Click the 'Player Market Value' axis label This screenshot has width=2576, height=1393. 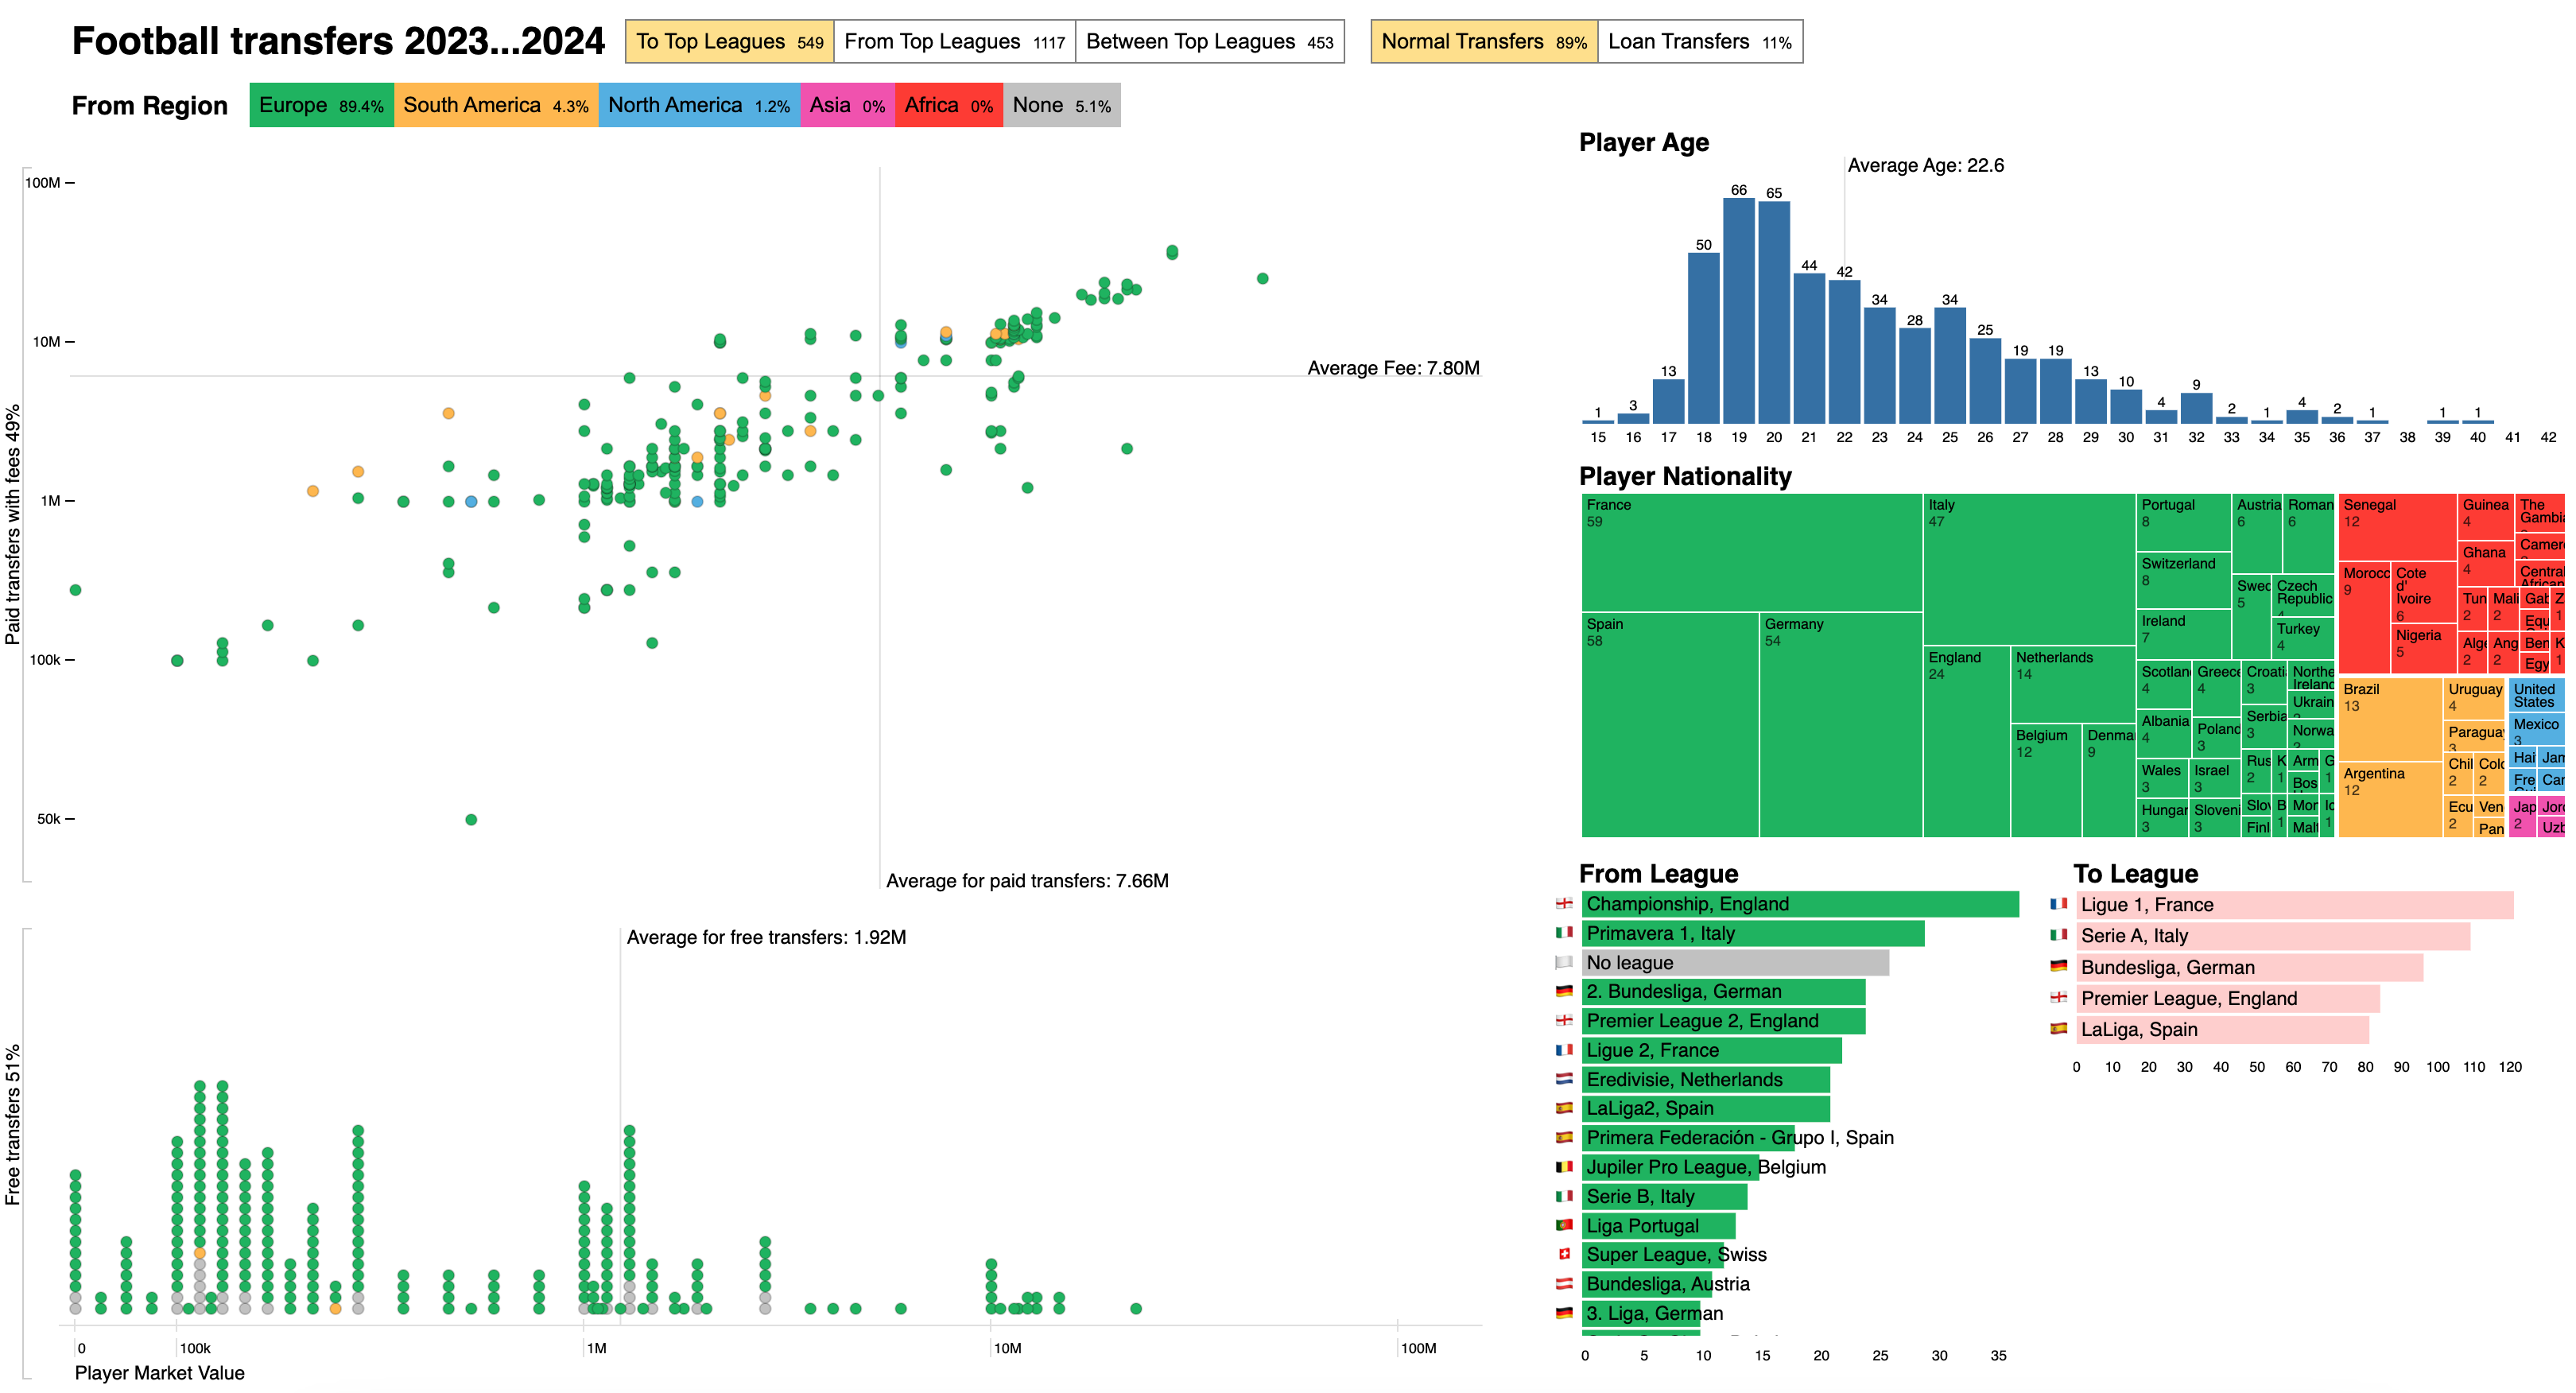coord(160,1373)
